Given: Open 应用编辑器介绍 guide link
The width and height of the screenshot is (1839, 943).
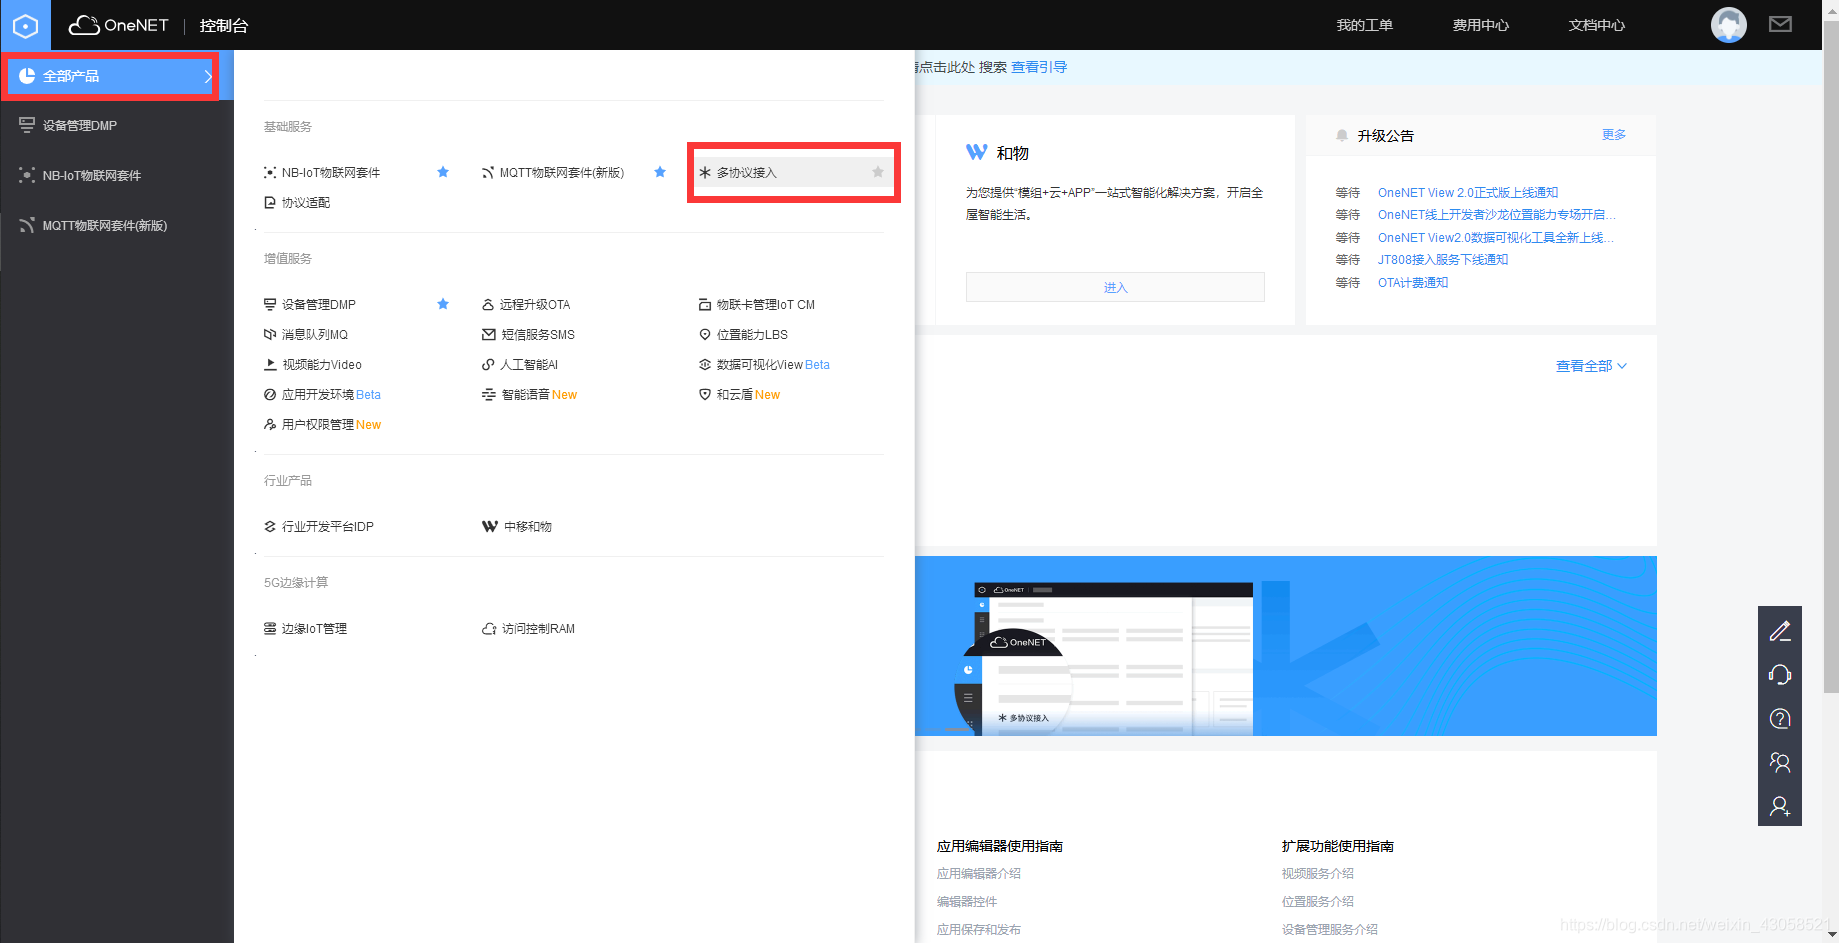Looking at the screenshot, I should click(x=979, y=874).
